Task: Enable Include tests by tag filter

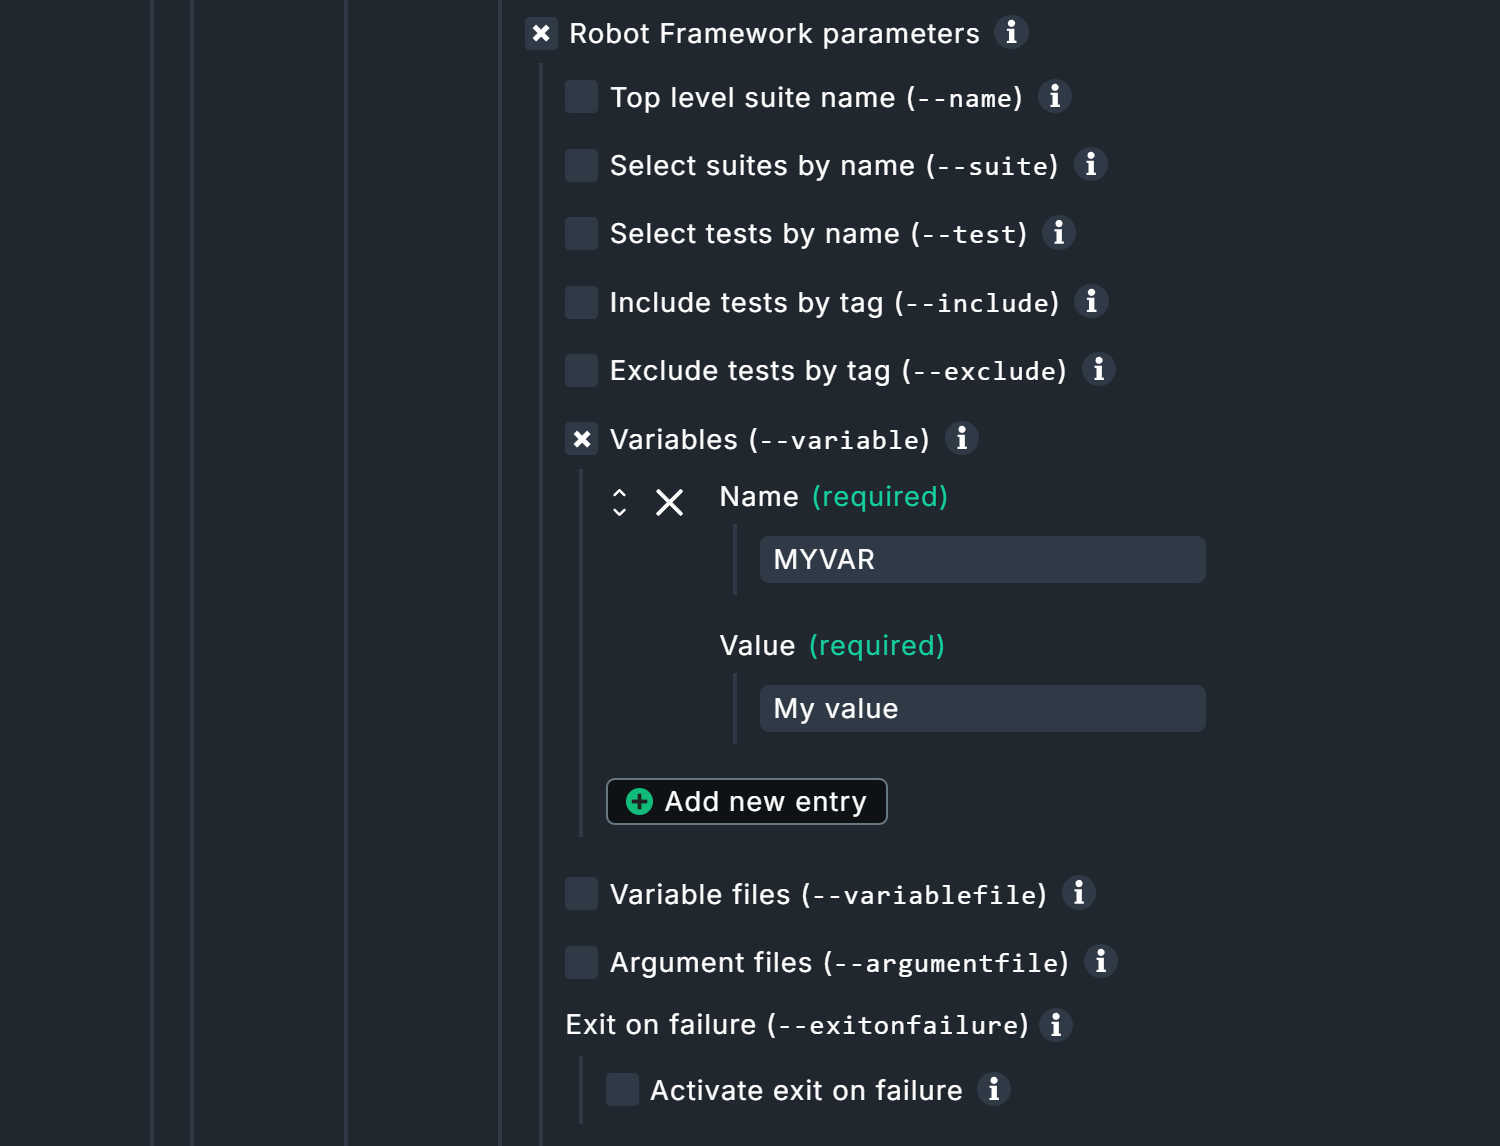Action: coord(580,302)
